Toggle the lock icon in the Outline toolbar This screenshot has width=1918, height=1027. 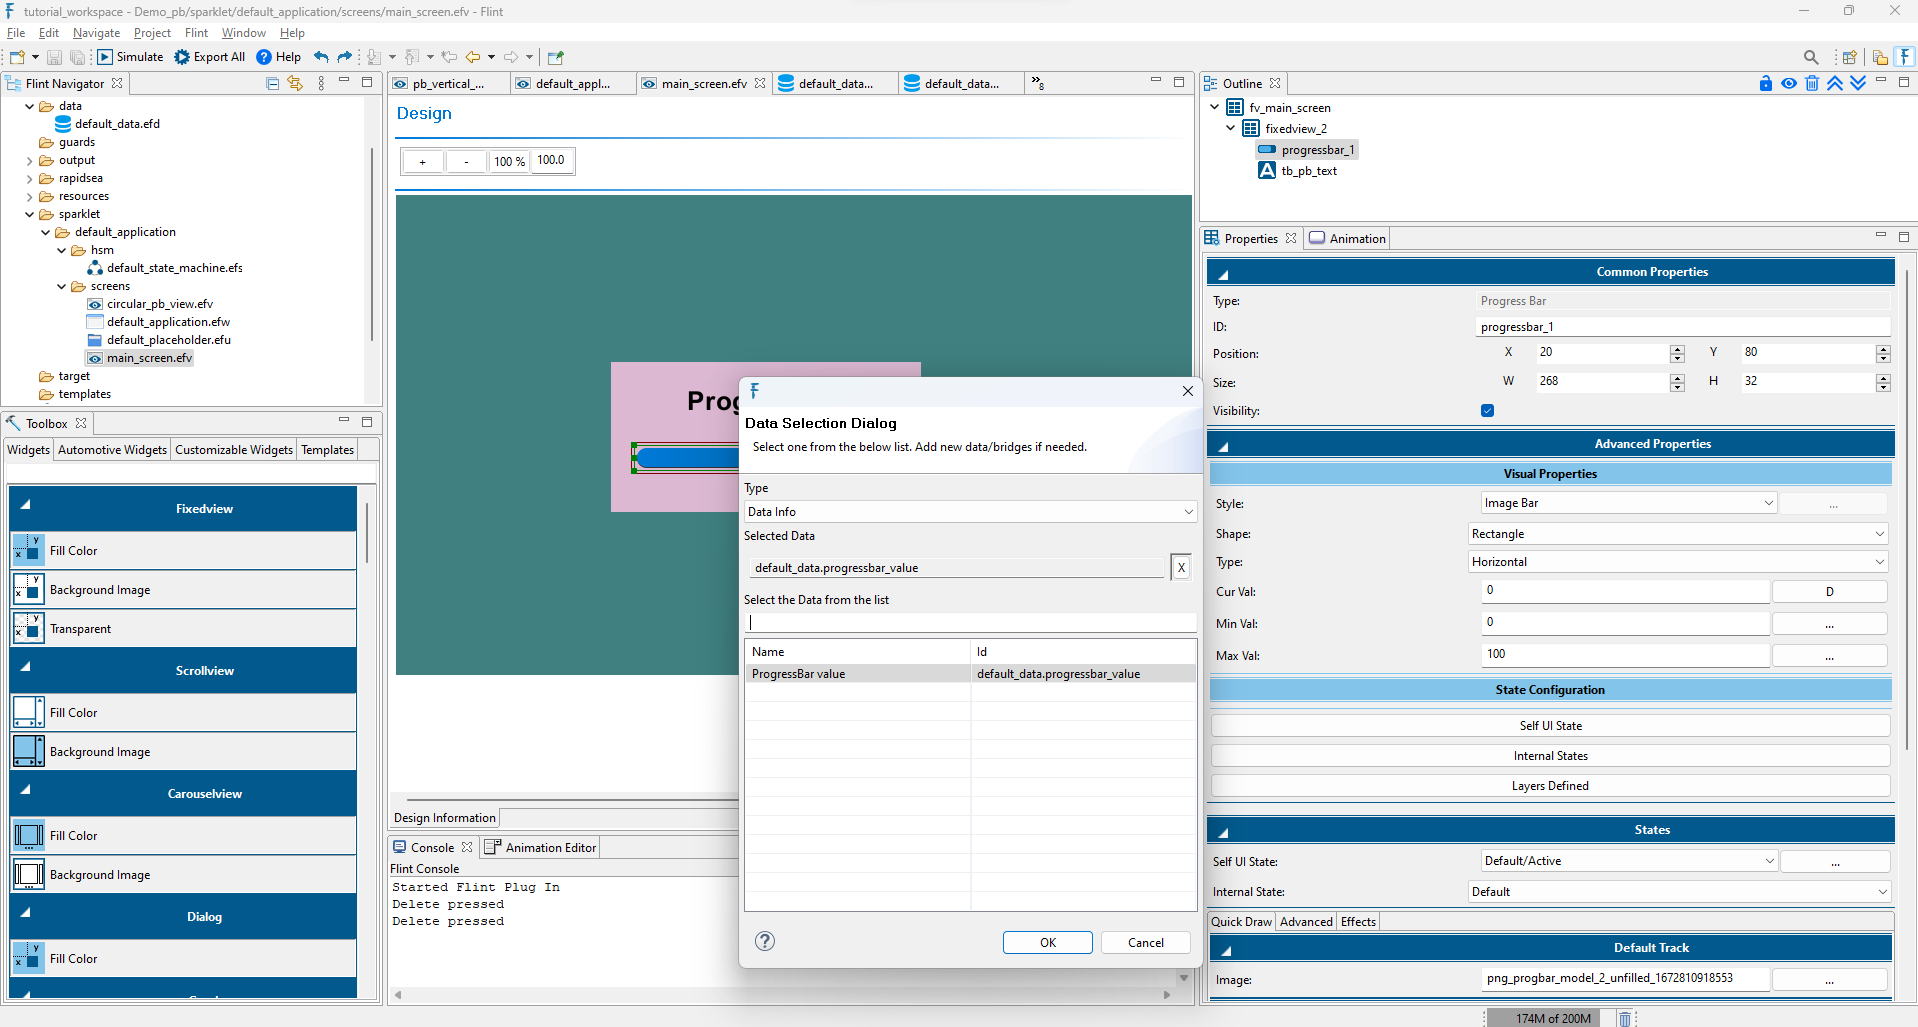[1765, 83]
